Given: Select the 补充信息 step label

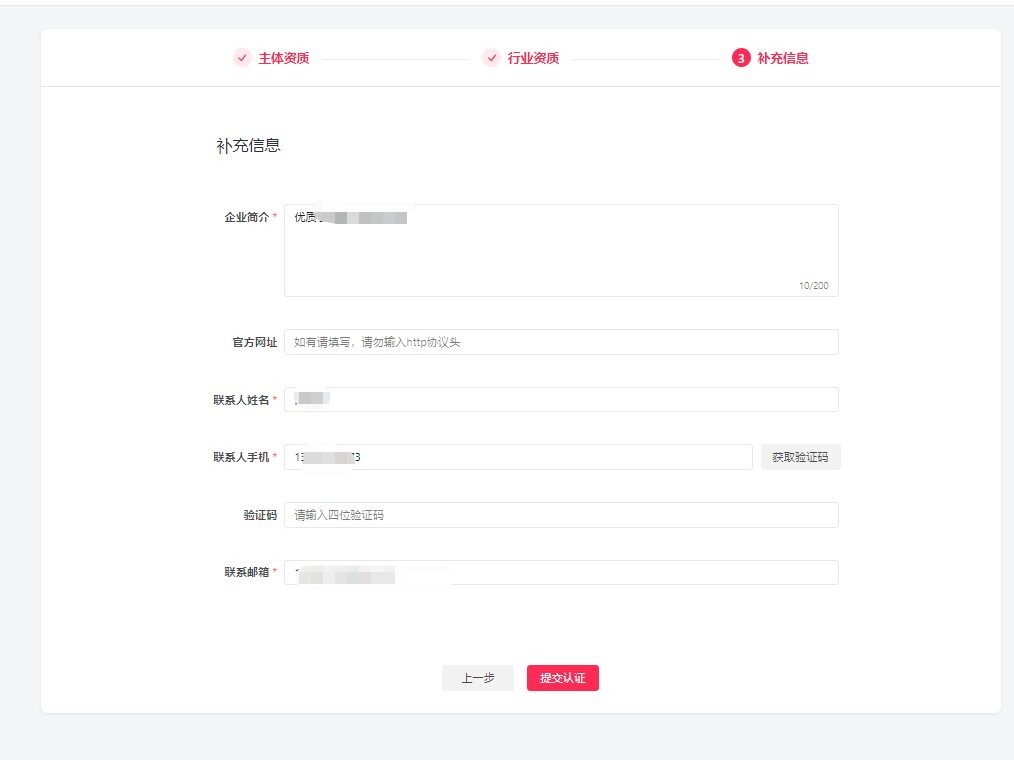Looking at the screenshot, I should 783,58.
